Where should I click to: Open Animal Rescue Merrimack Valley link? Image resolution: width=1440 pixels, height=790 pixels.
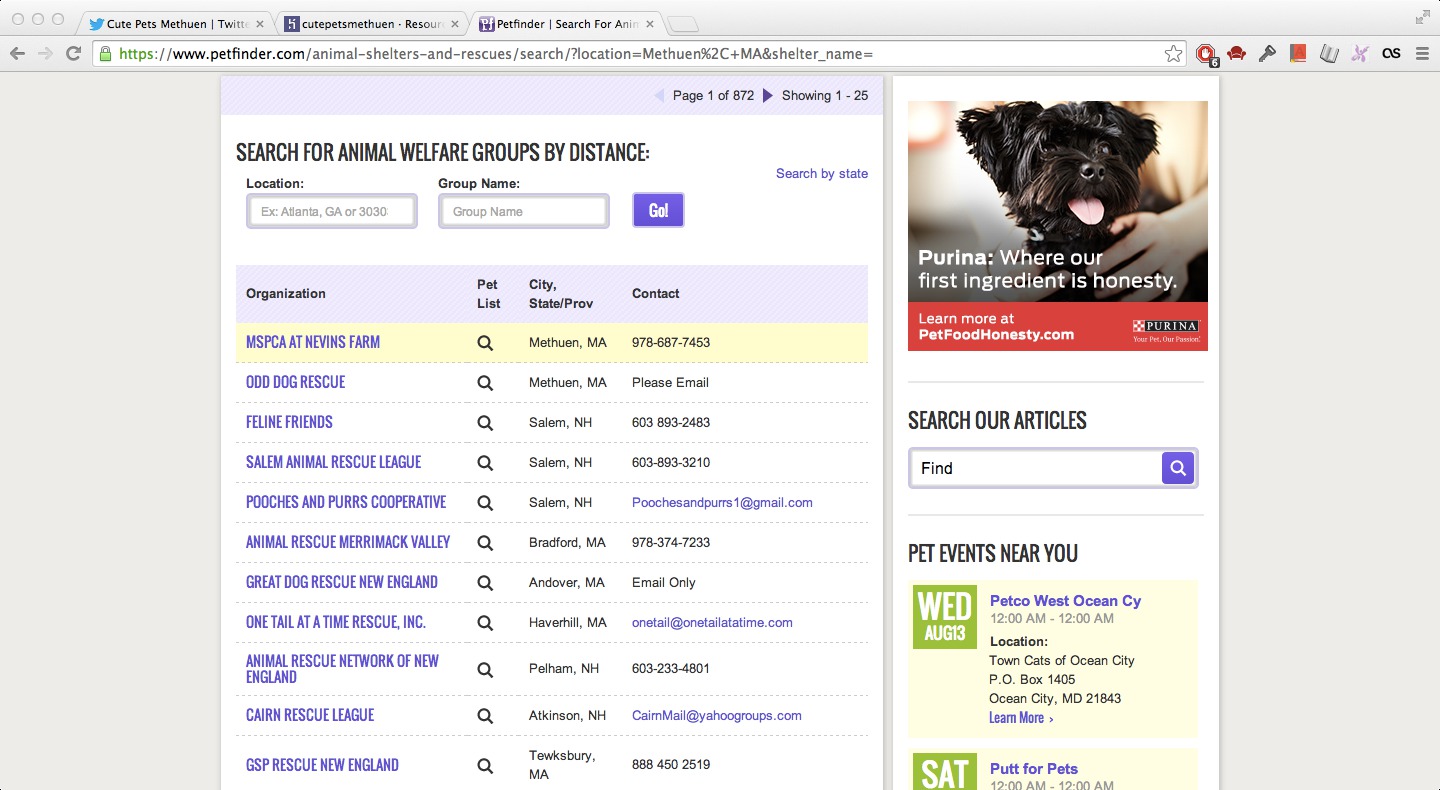[348, 542]
